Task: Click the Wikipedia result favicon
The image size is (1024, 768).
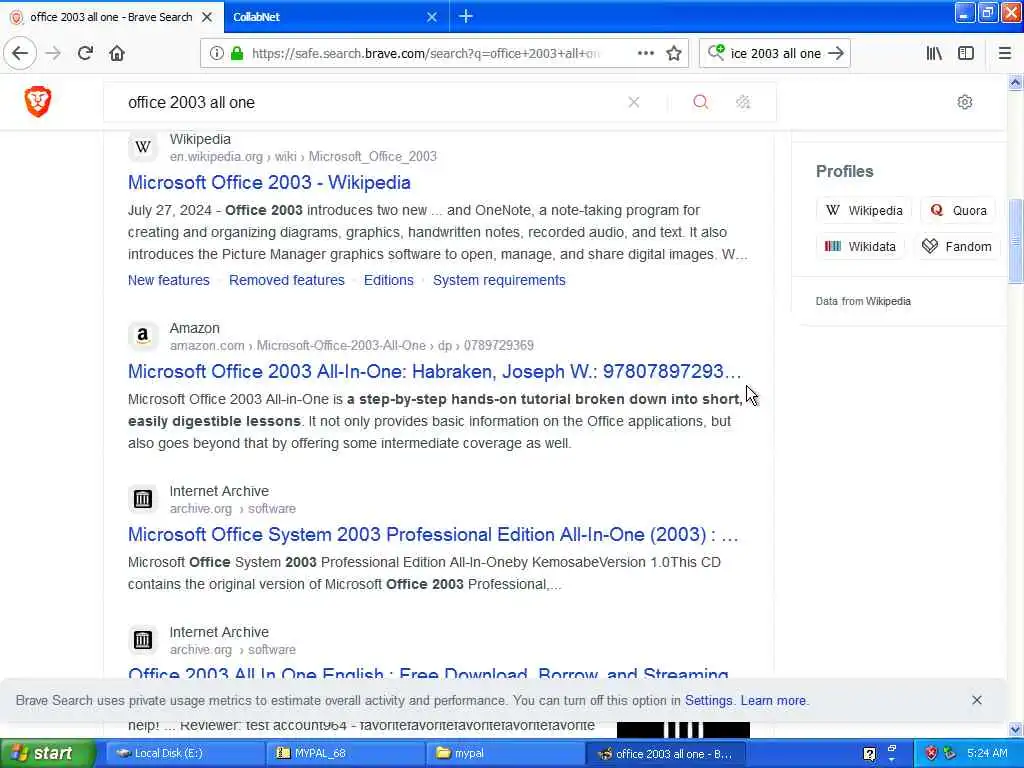Action: coord(143,147)
